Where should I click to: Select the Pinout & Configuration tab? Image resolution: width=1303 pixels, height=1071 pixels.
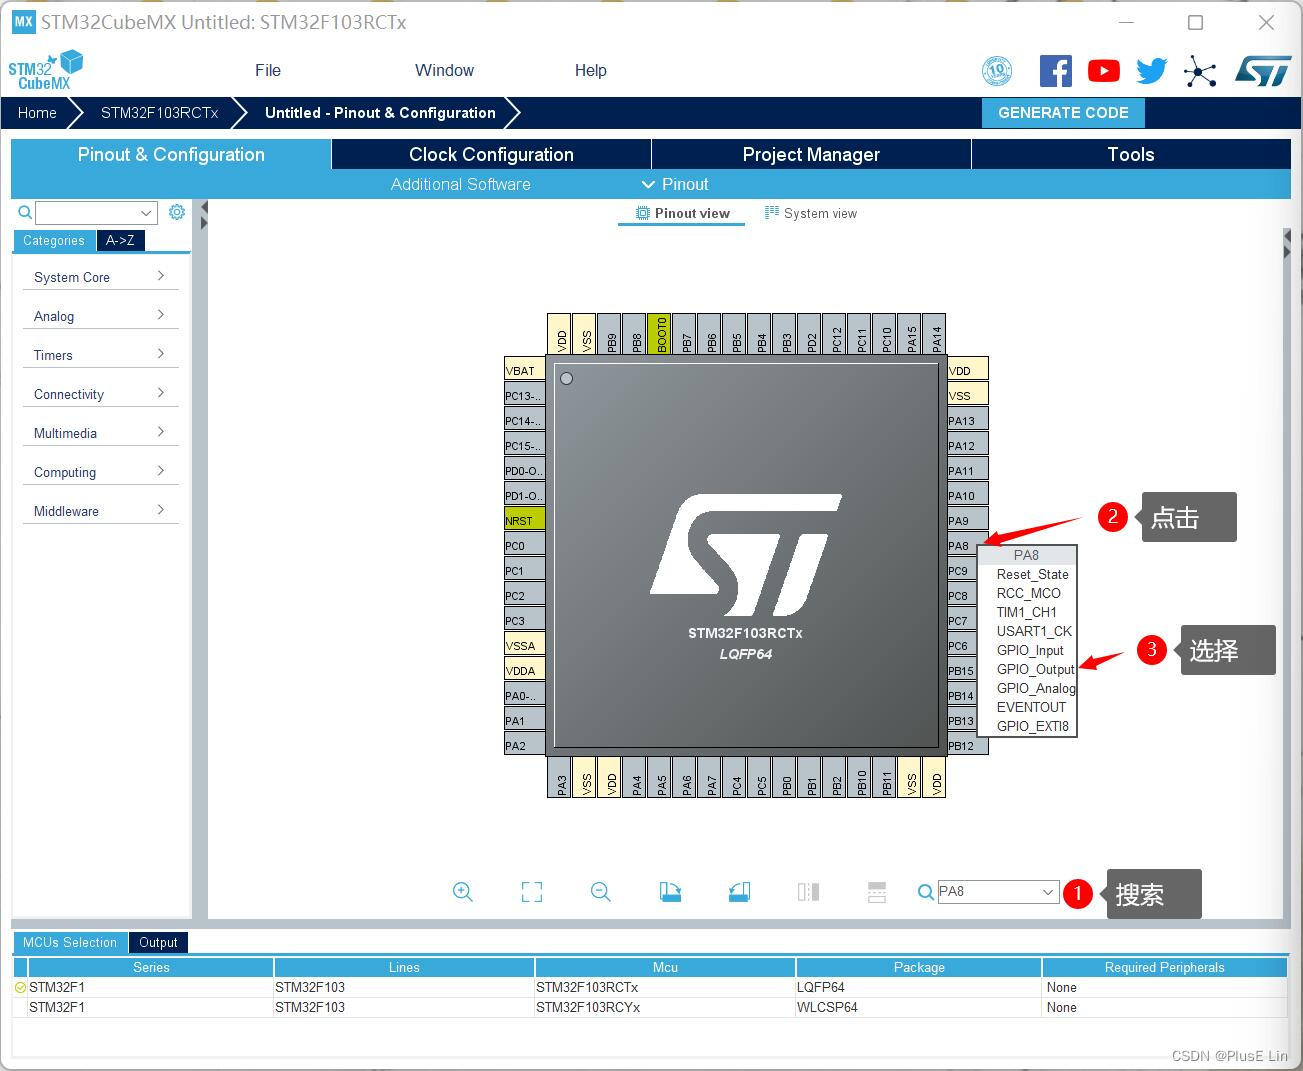point(171,154)
